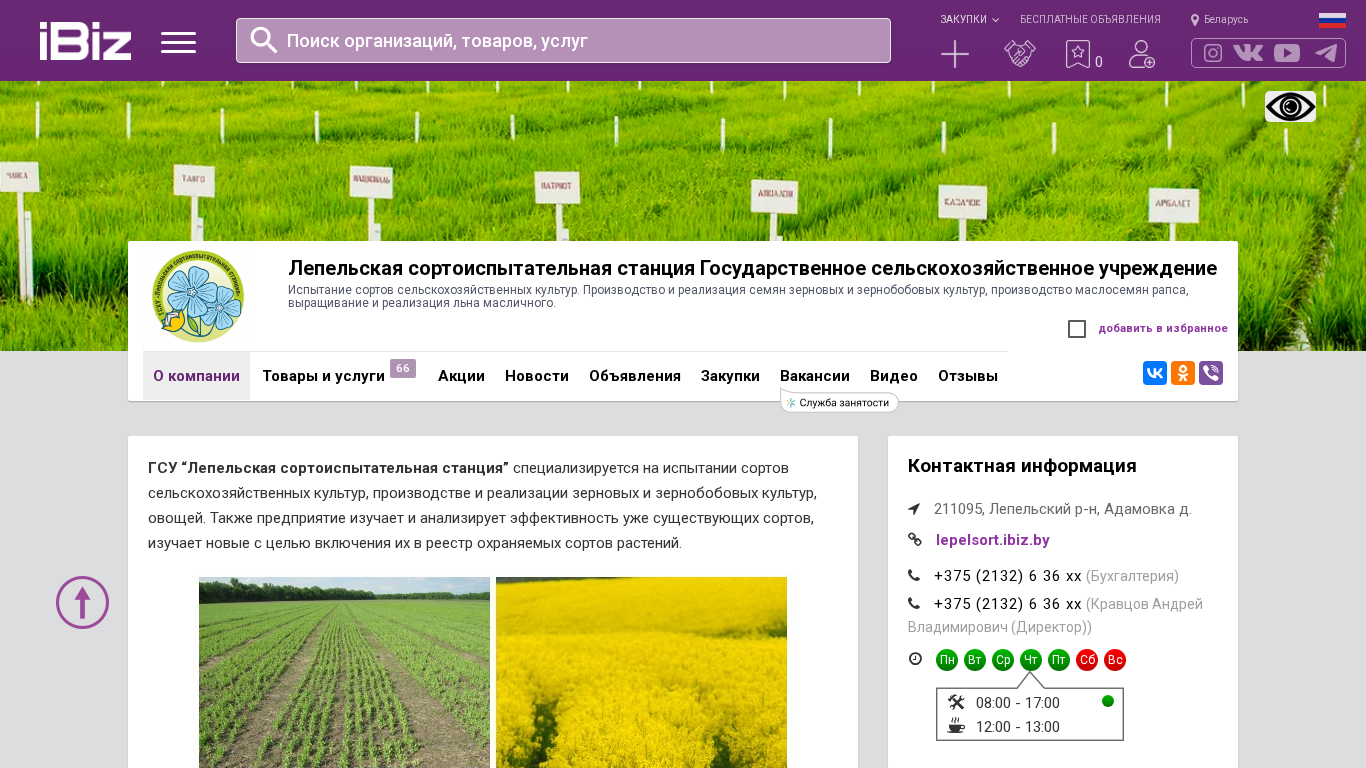
Task: Click the plus add icon
Action: click(x=955, y=54)
